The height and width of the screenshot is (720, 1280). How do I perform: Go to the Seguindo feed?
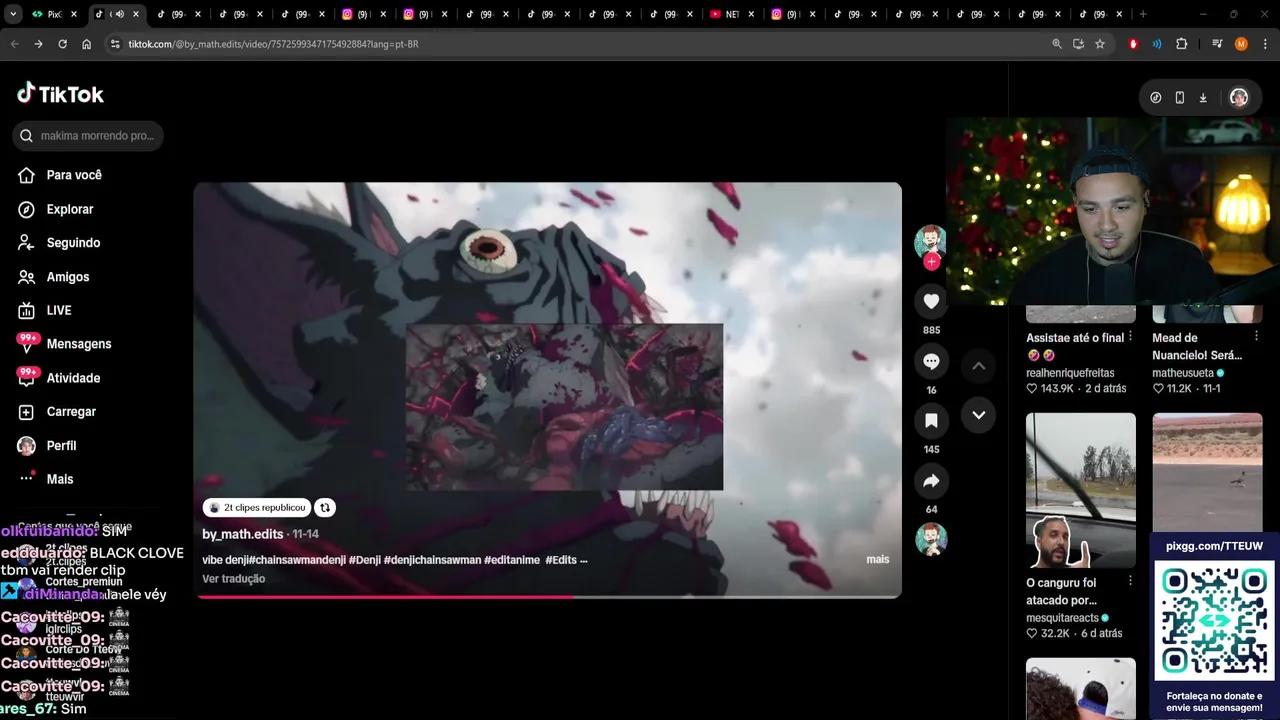coord(58,243)
